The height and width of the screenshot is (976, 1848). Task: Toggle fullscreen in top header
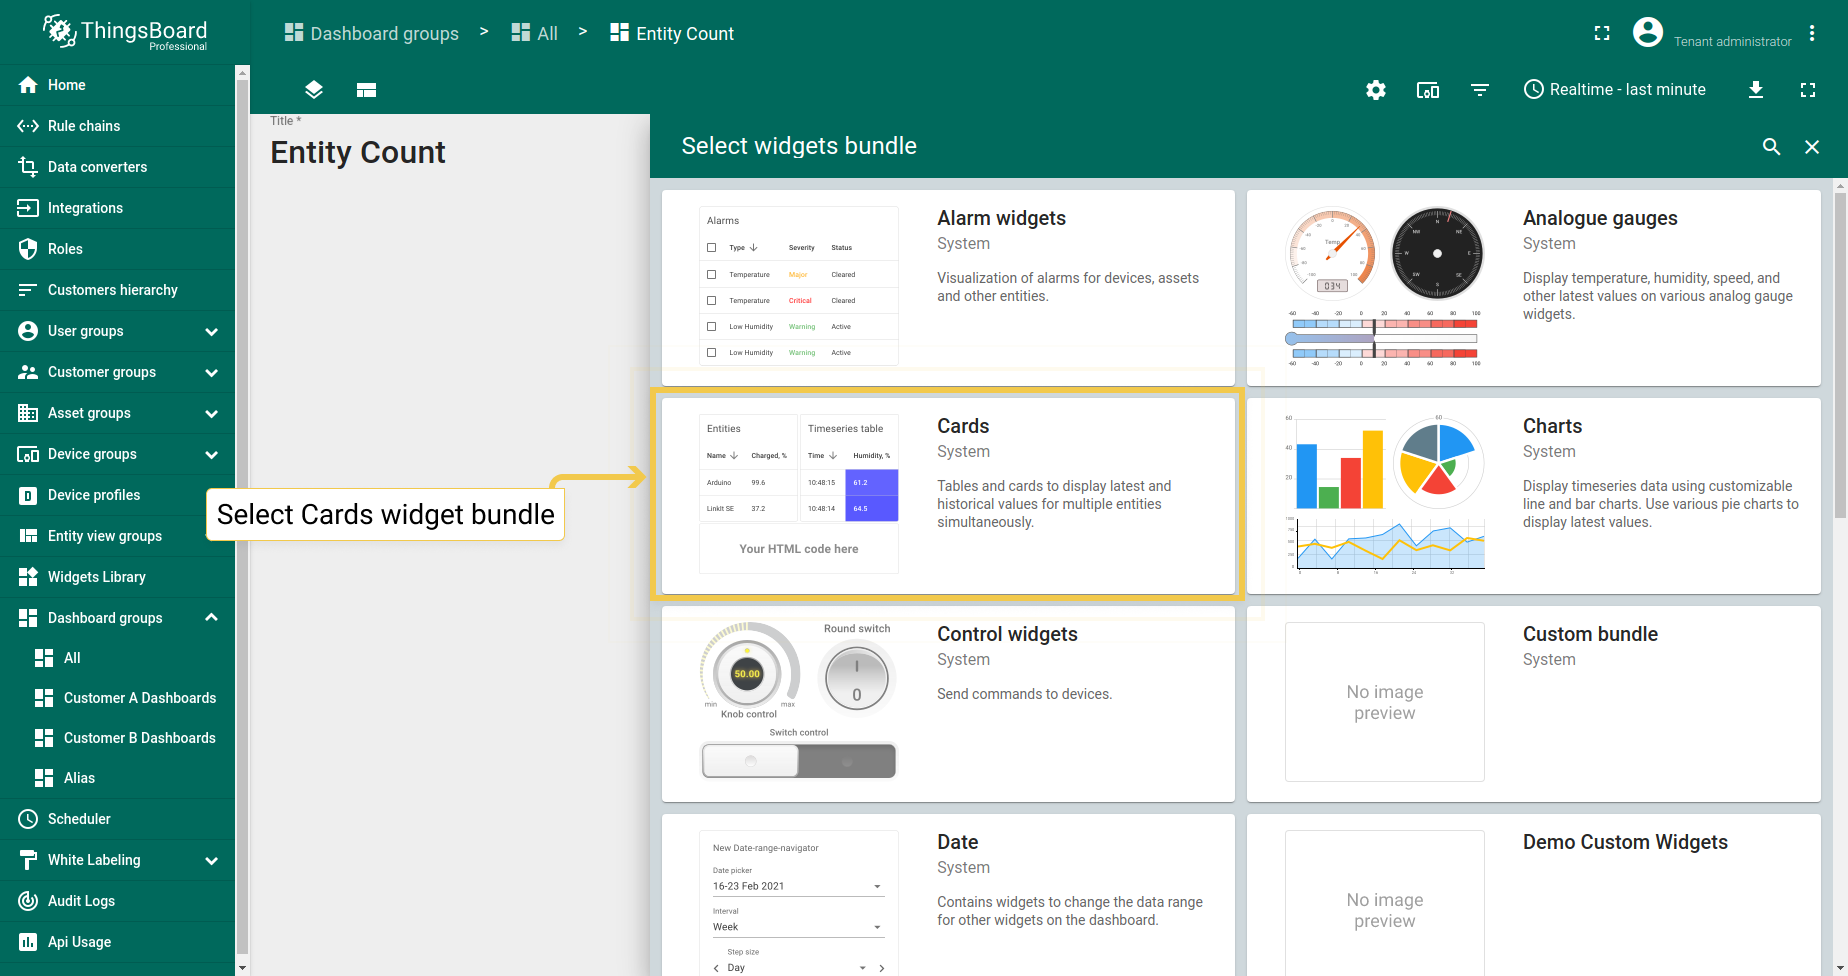pos(1602,33)
